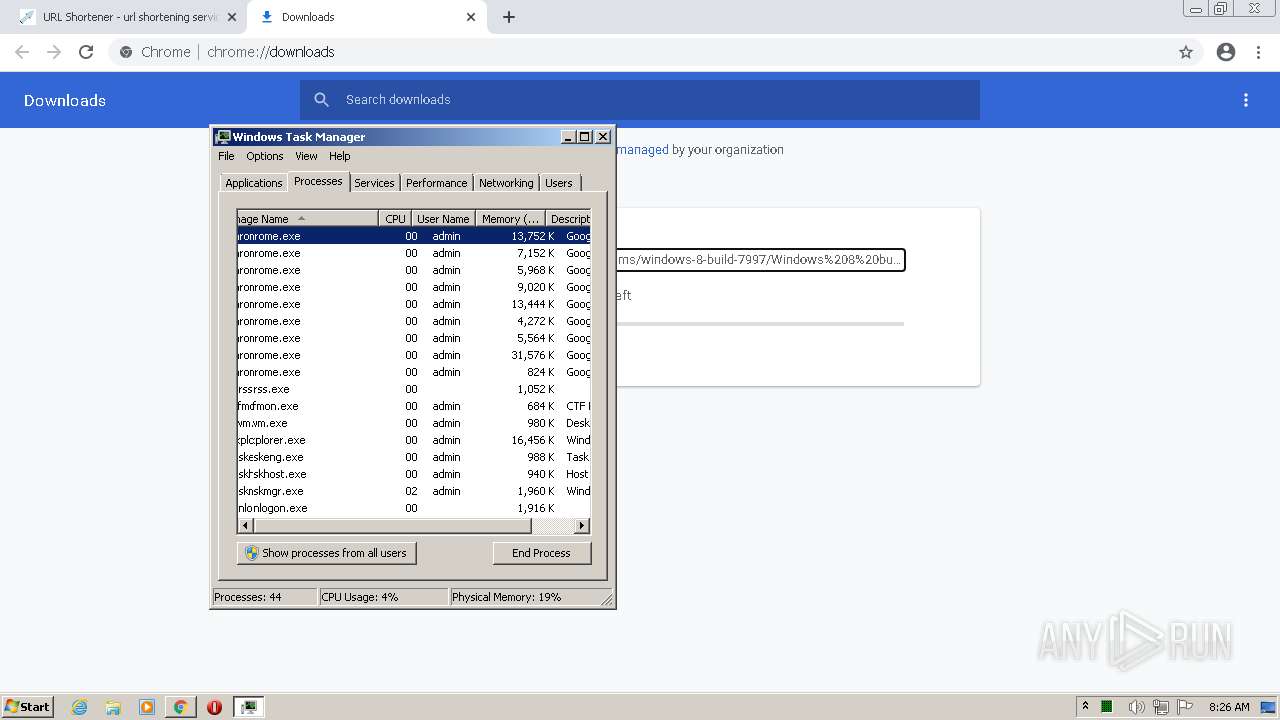Image resolution: width=1280 pixels, height=720 pixels.
Task: Select the dwm.exe process row
Action: [x=414, y=423]
